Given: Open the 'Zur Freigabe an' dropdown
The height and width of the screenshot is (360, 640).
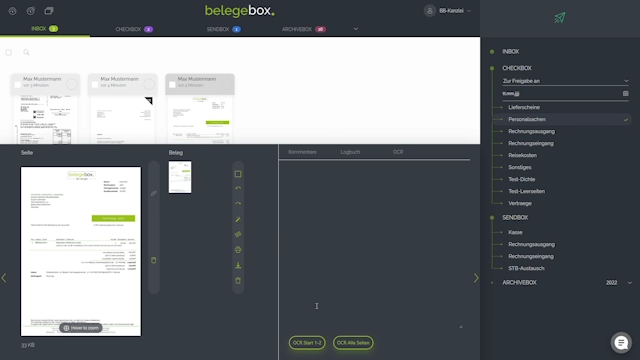Looking at the screenshot, I should point(565,81).
